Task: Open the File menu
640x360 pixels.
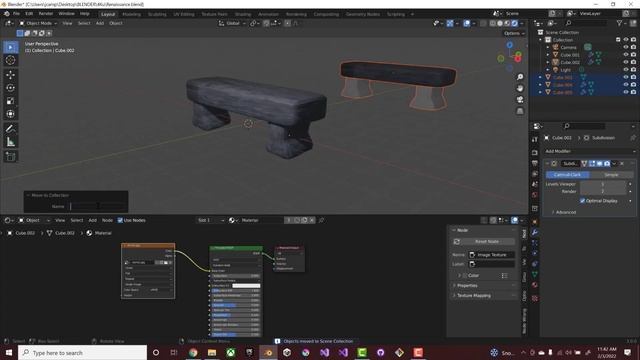Action: coord(16,14)
